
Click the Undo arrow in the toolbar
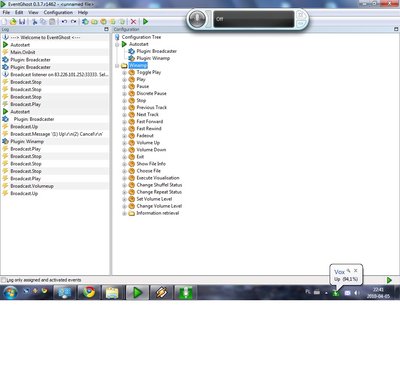(64, 22)
